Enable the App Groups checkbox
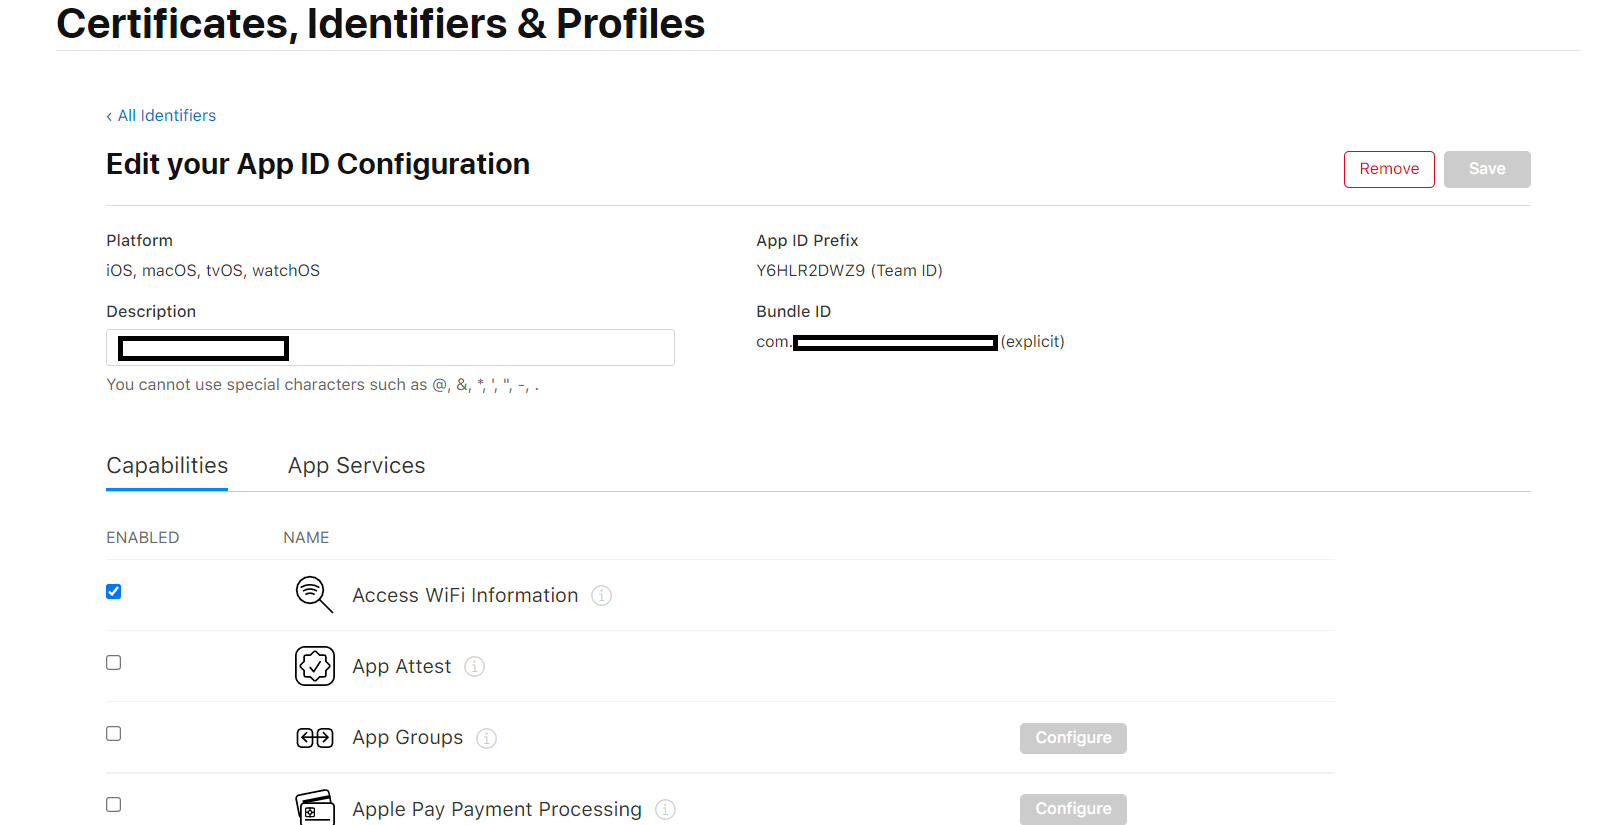 tap(114, 734)
